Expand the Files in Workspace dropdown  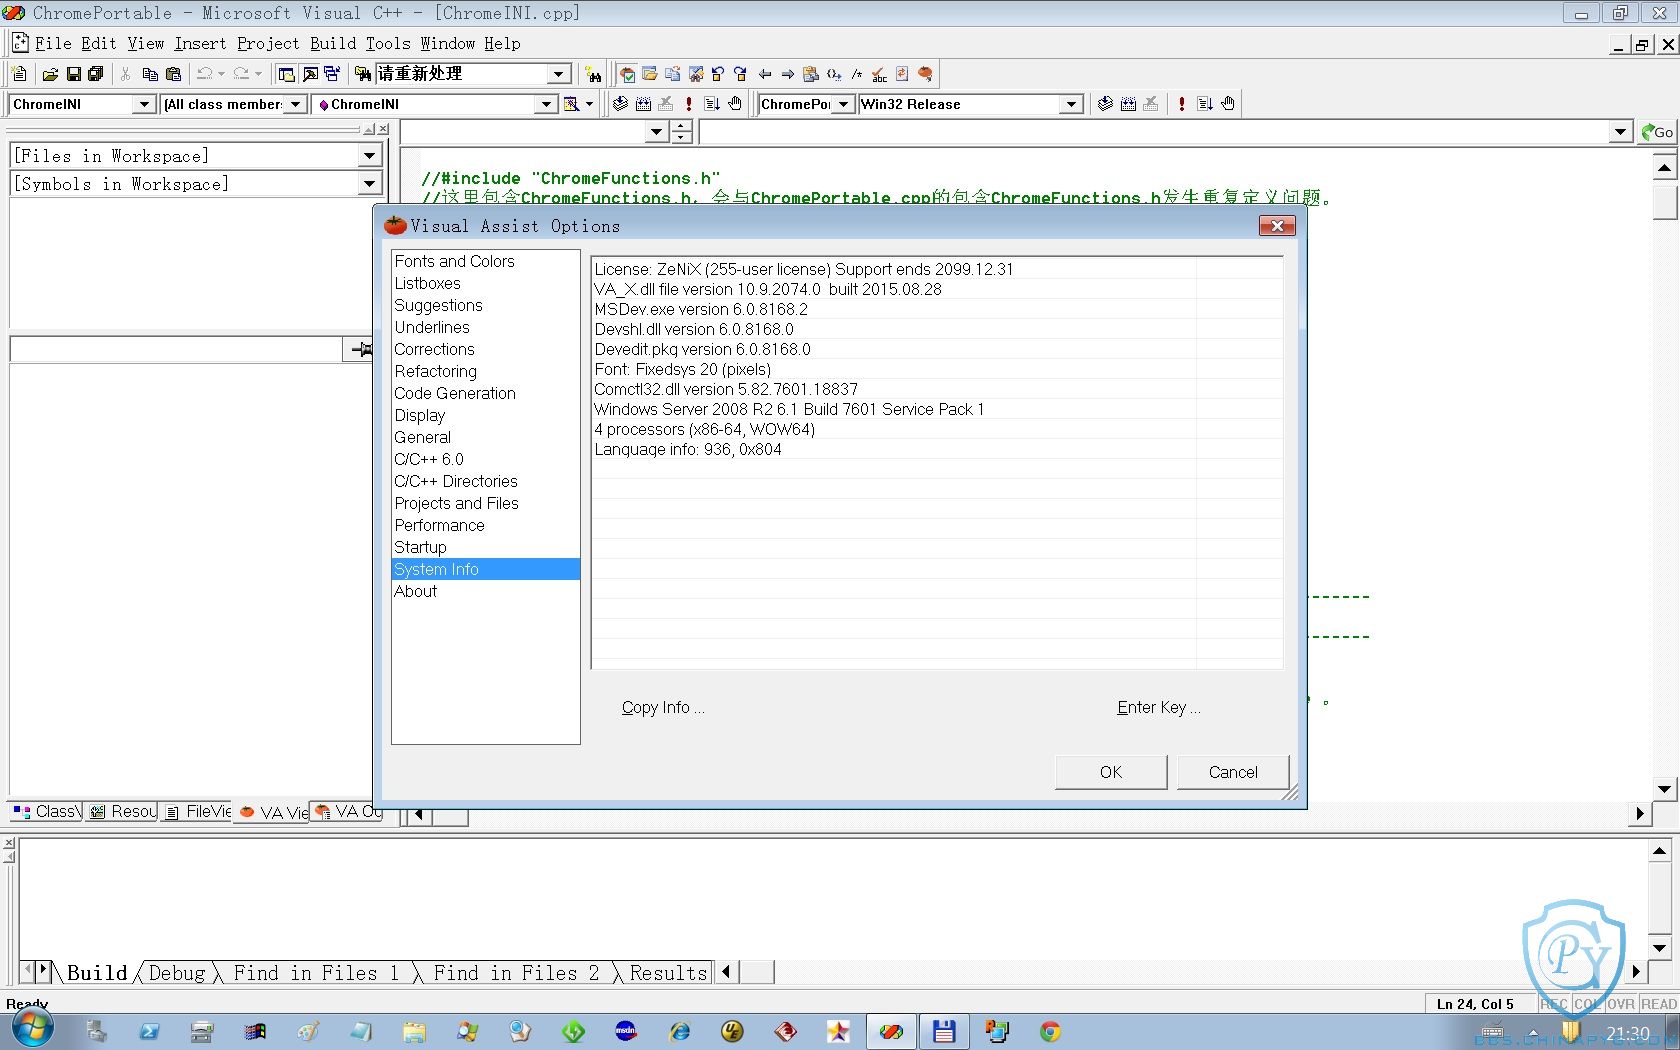(x=369, y=156)
